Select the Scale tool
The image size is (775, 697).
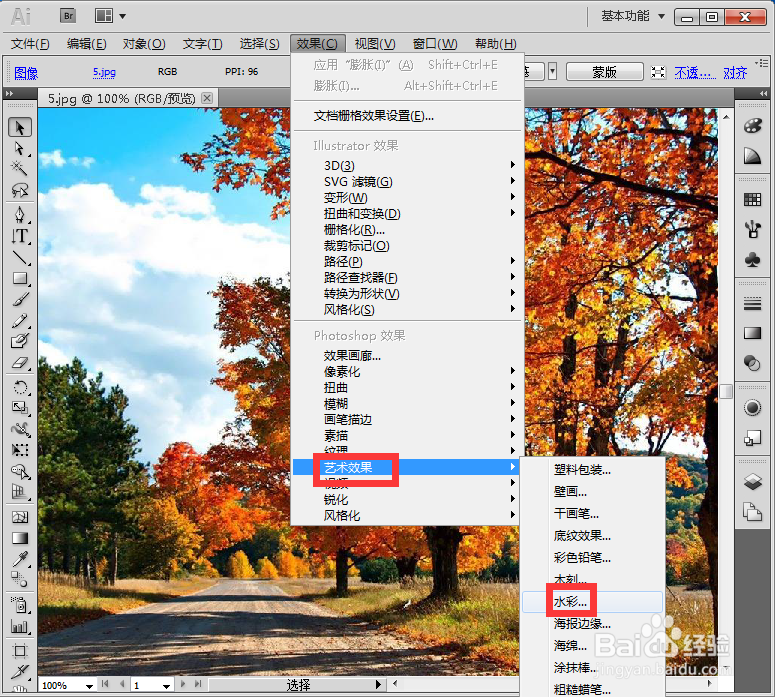point(20,408)
